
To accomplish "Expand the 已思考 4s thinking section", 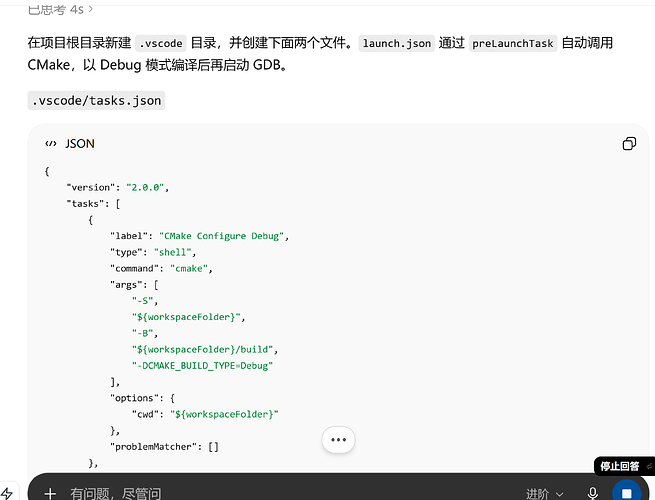I will pos(60,9).
